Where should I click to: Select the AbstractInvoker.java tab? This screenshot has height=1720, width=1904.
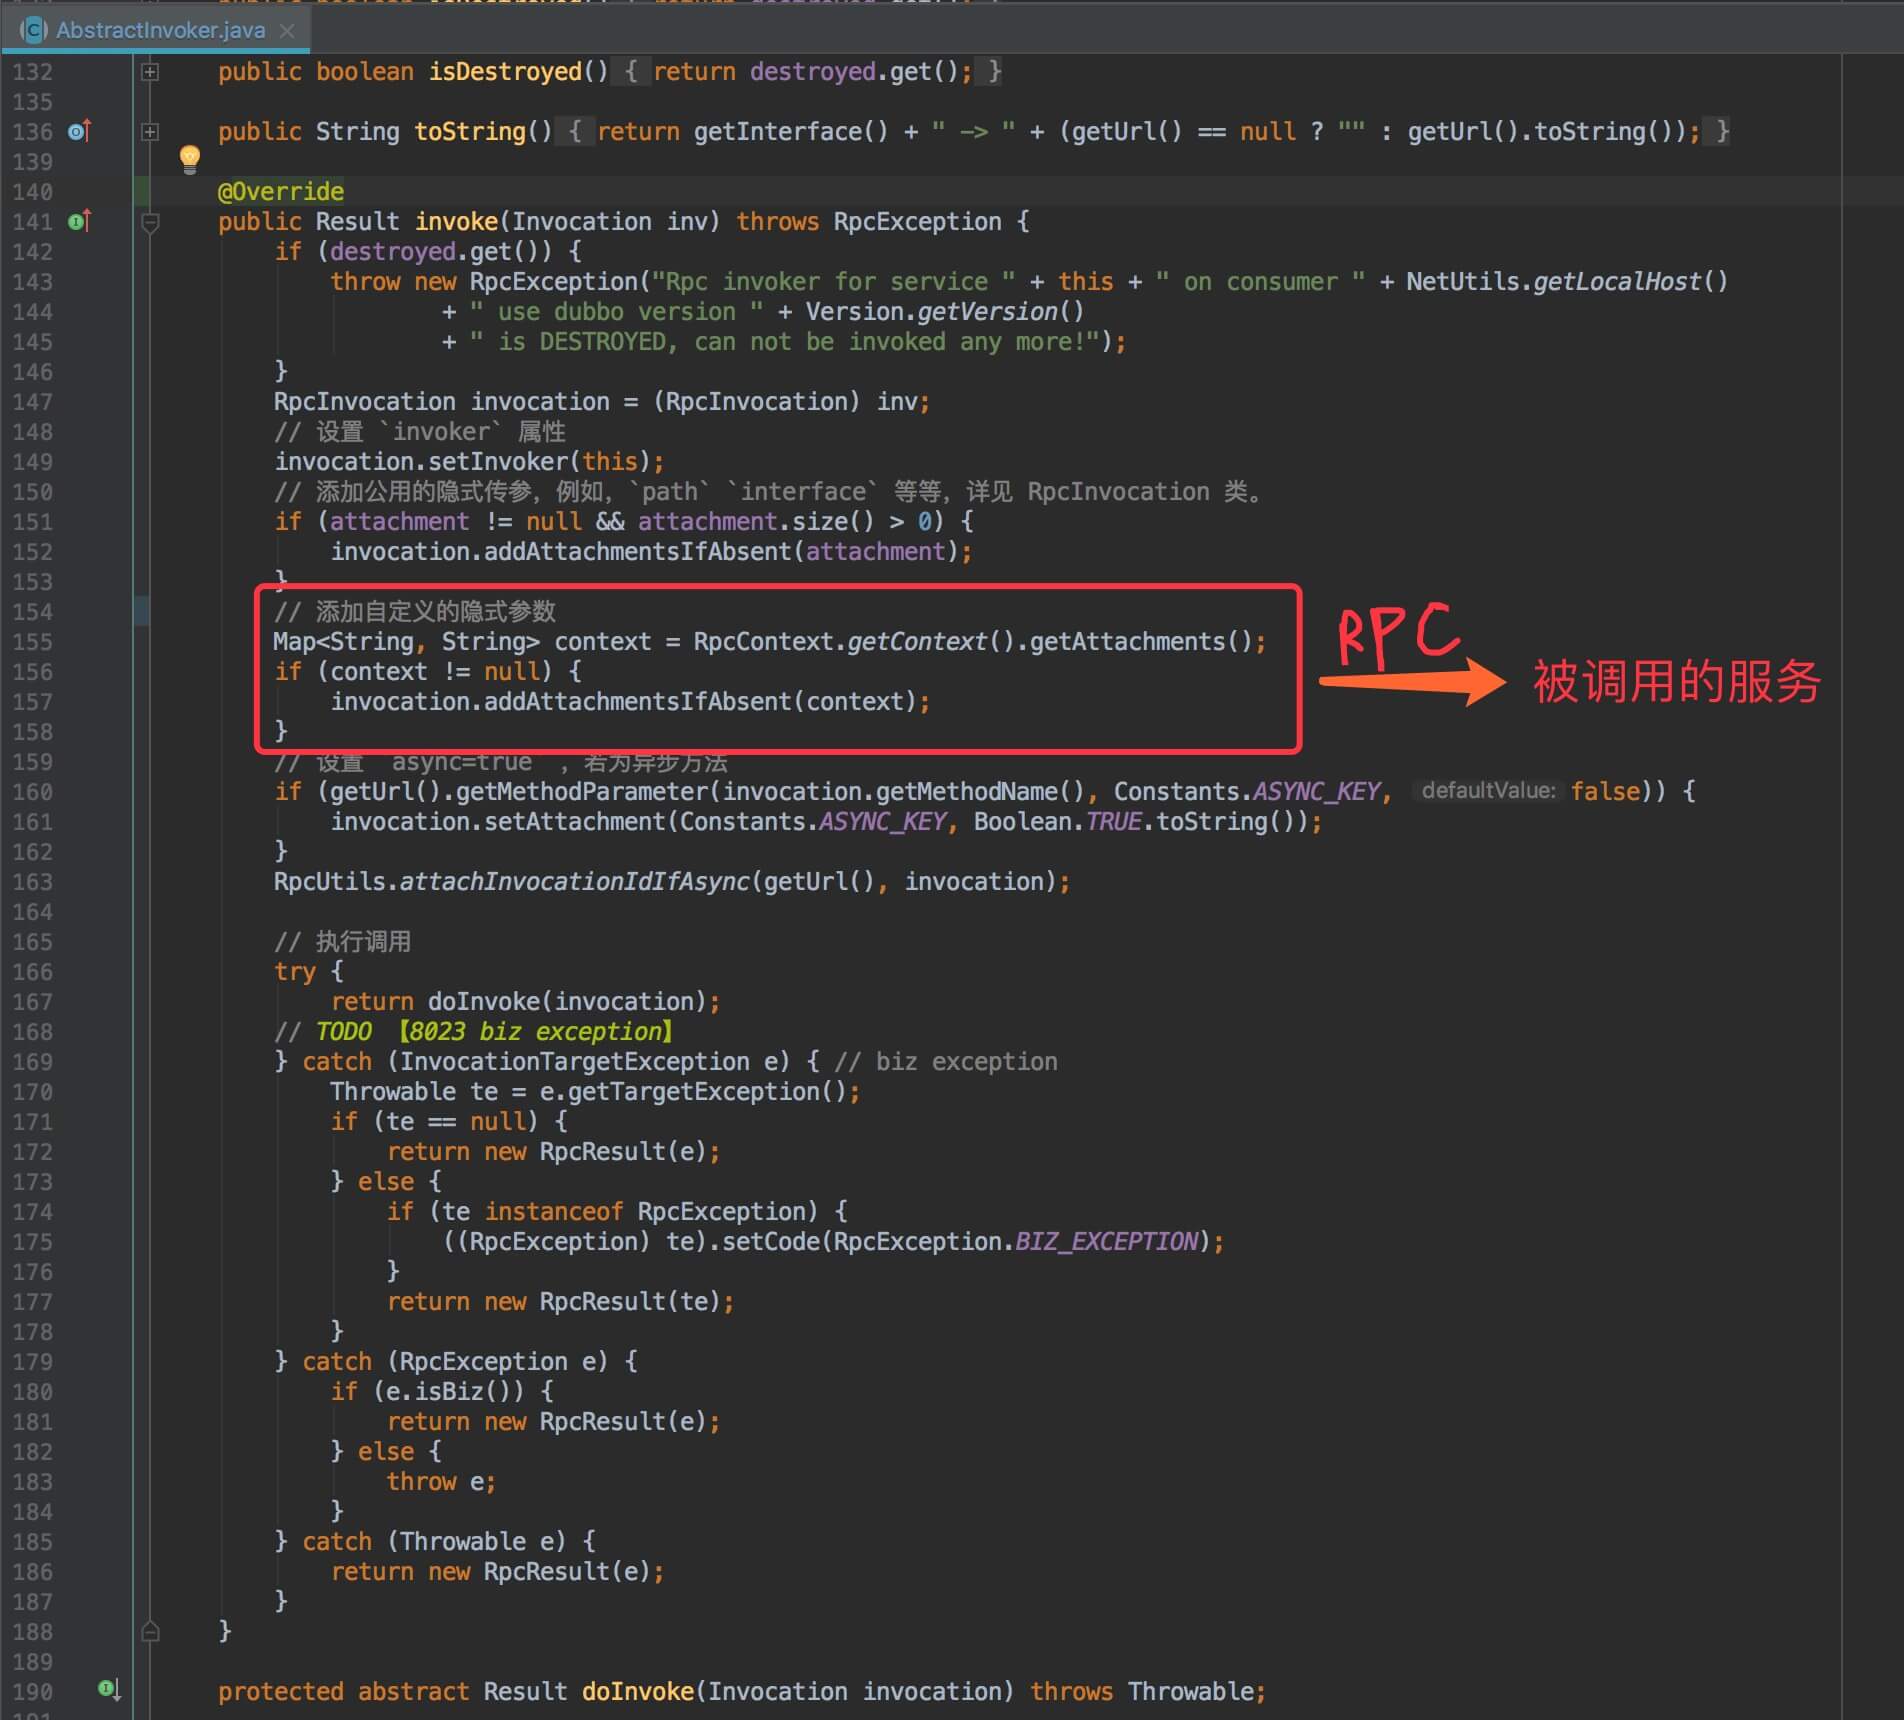160,30
